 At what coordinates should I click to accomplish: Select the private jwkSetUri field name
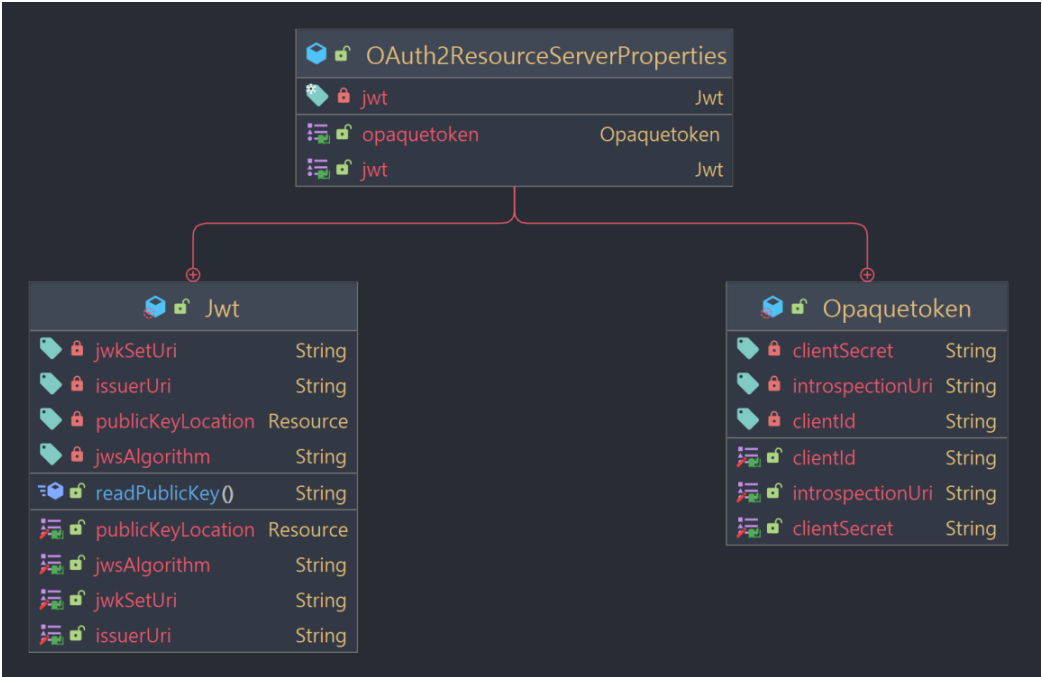pos(136,351)
